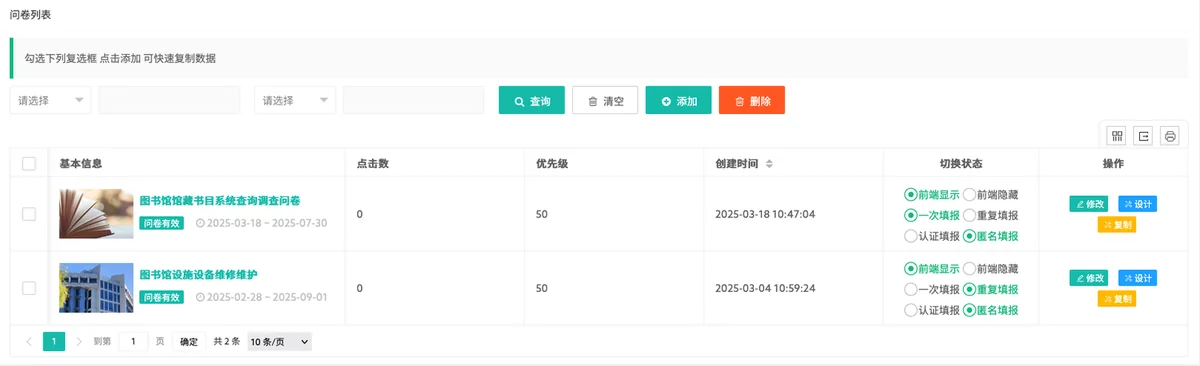Screen dimensions: 1200x366
Task: Click the 问卷列表 page title
Action: [31, 15]
